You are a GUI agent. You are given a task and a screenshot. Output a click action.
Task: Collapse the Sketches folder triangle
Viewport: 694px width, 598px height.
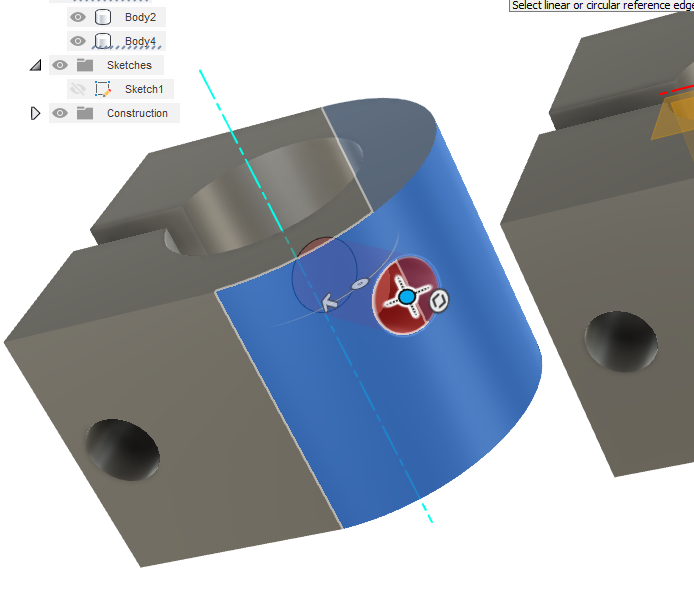36,66
